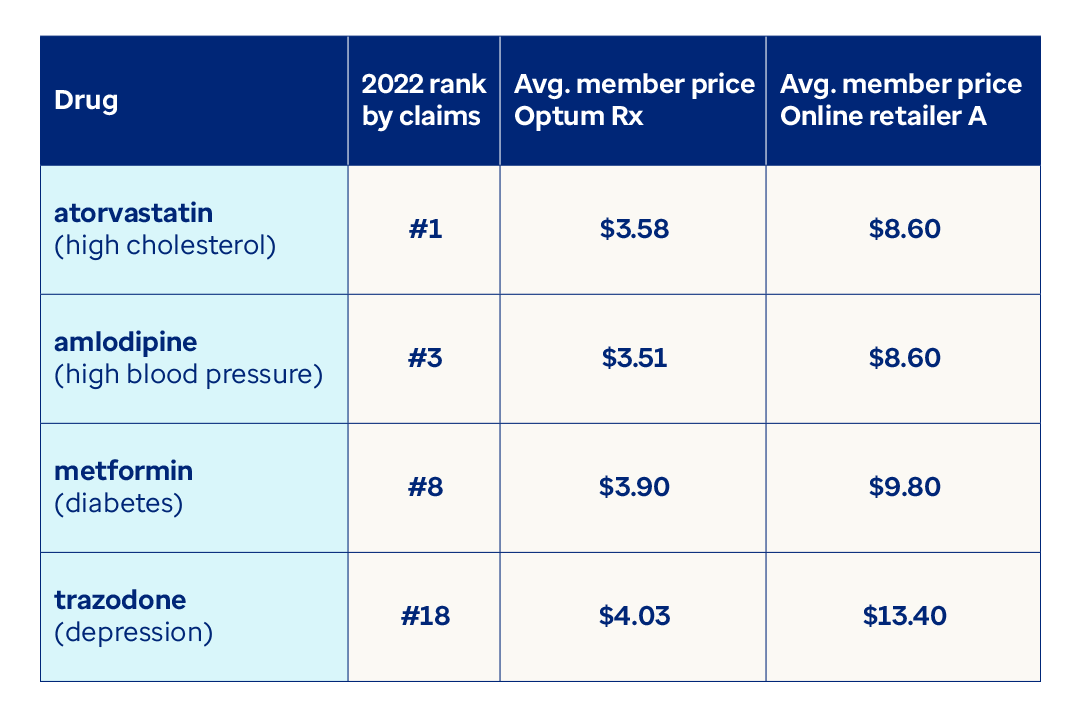Select the #8 rank cell
The height and width of the screenshot is (720, 1080).
coord(425,487)
